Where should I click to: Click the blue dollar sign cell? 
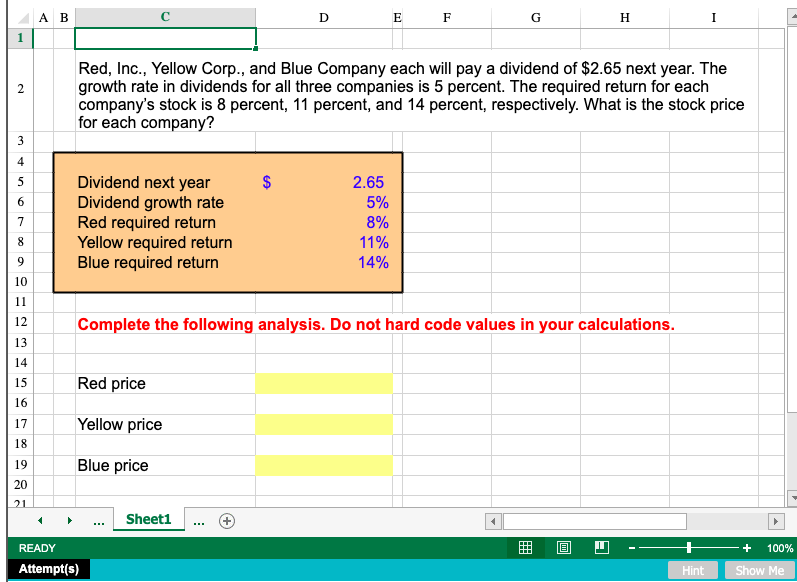tap(266, 182)
